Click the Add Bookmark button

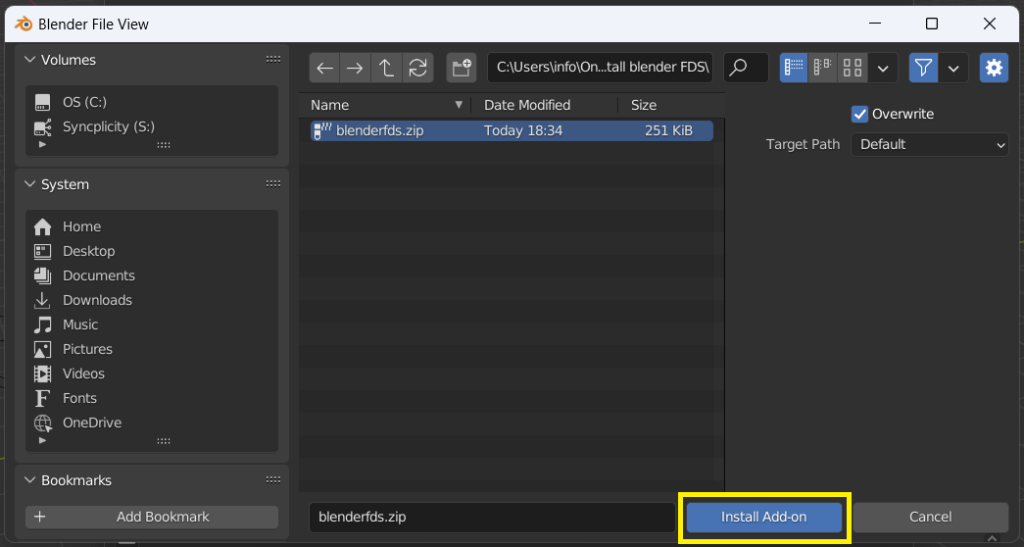(x=152, y=517)
